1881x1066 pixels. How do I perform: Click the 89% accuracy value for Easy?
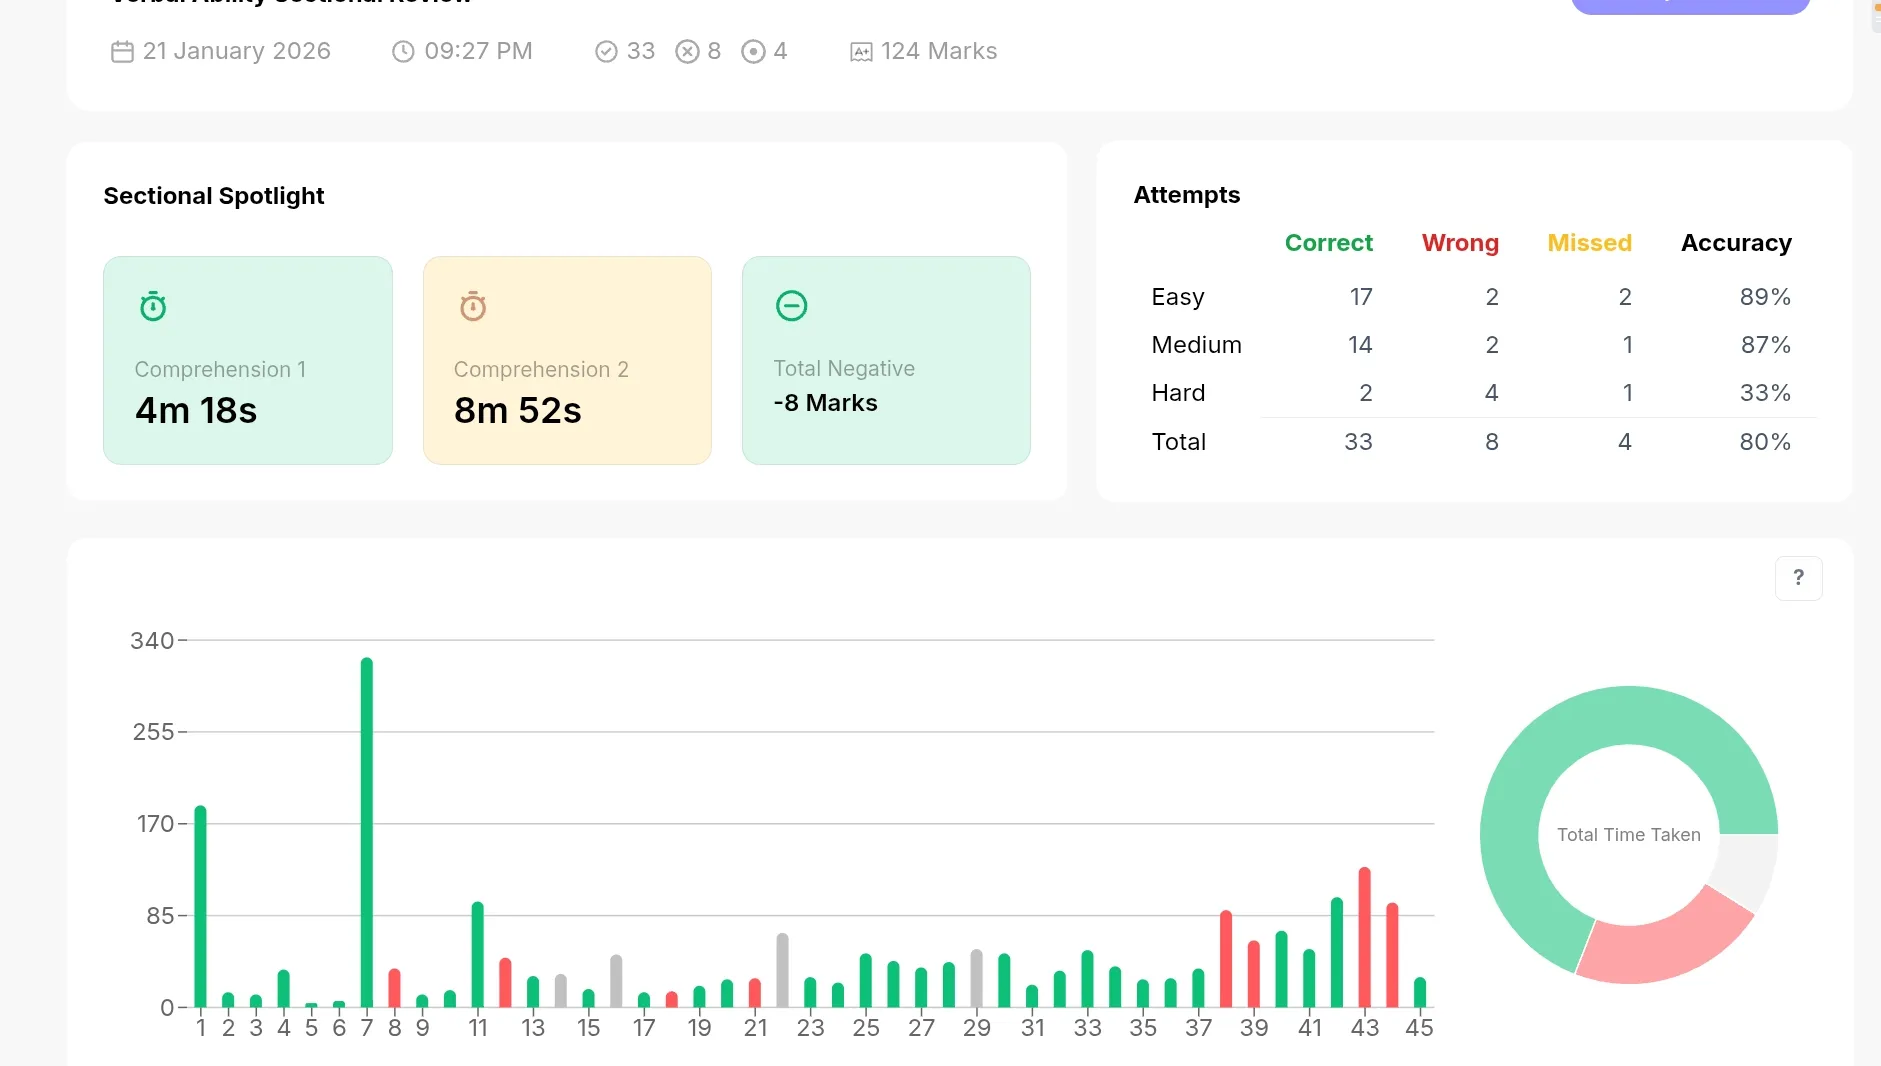pyautogui.click(x=1765, y=297)
